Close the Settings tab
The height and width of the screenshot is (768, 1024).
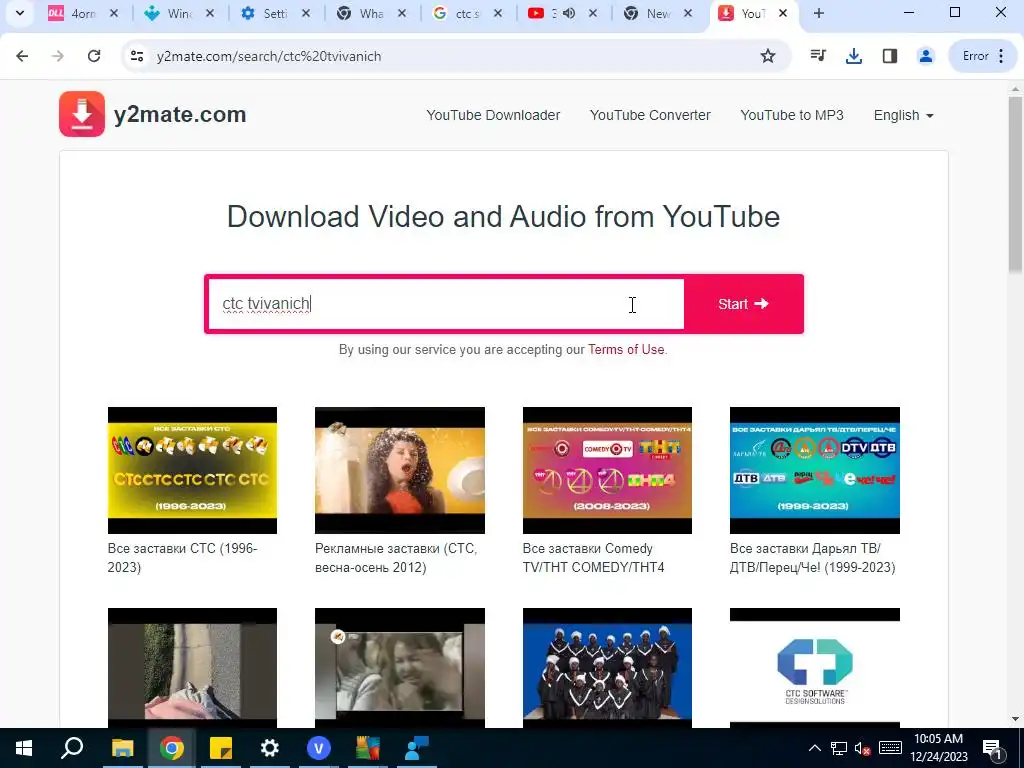[x=306, y=13]
